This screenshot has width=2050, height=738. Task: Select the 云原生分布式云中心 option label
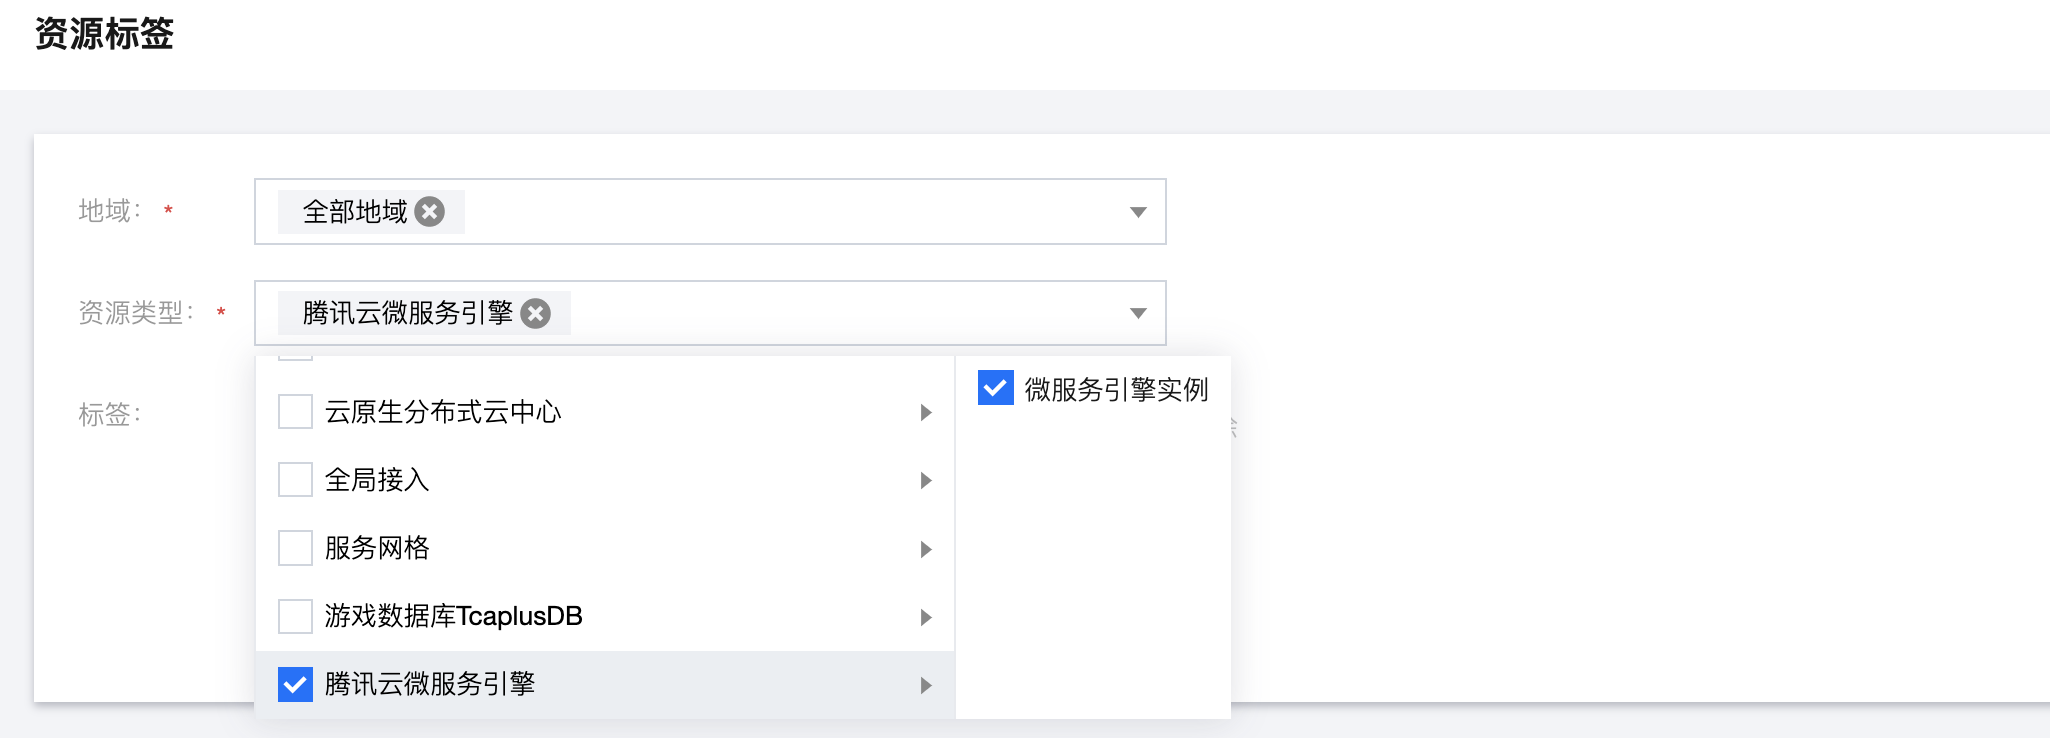443,412
